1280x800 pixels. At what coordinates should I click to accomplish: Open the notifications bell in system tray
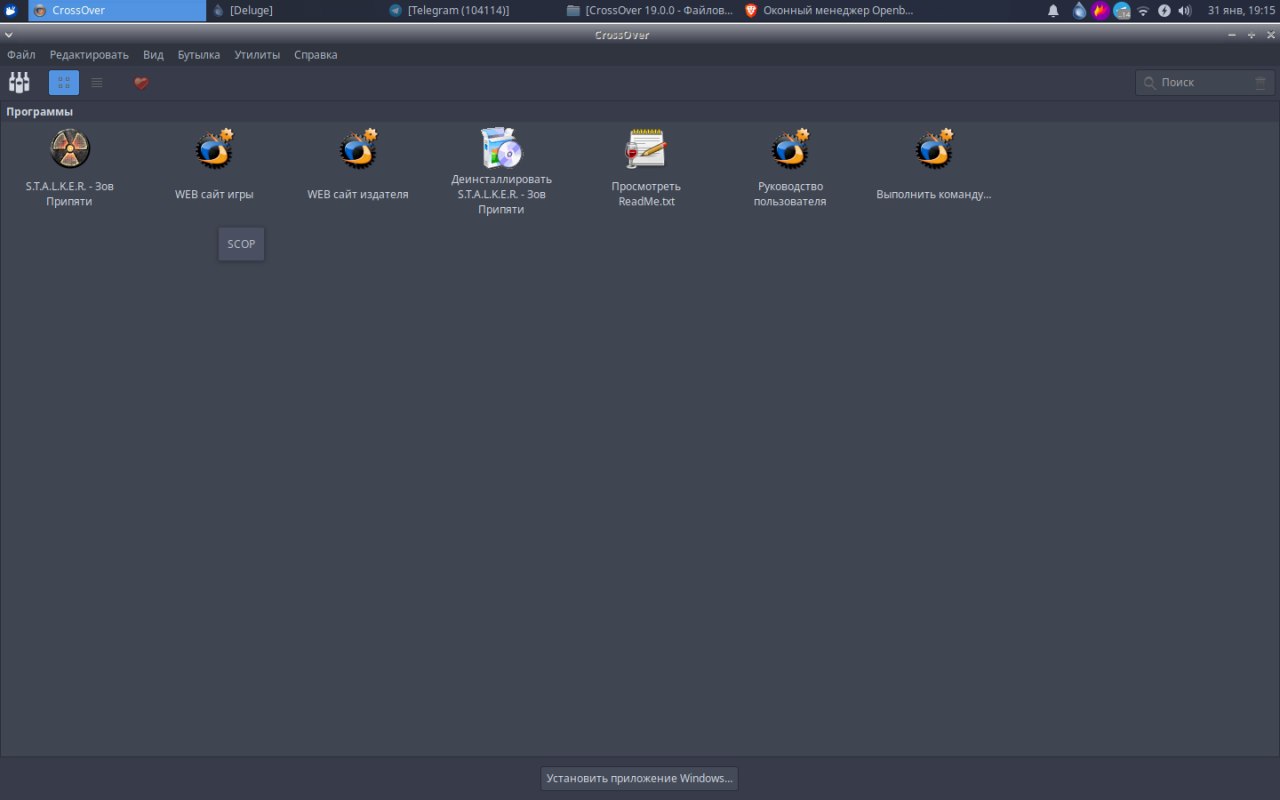pos(1053,10)
